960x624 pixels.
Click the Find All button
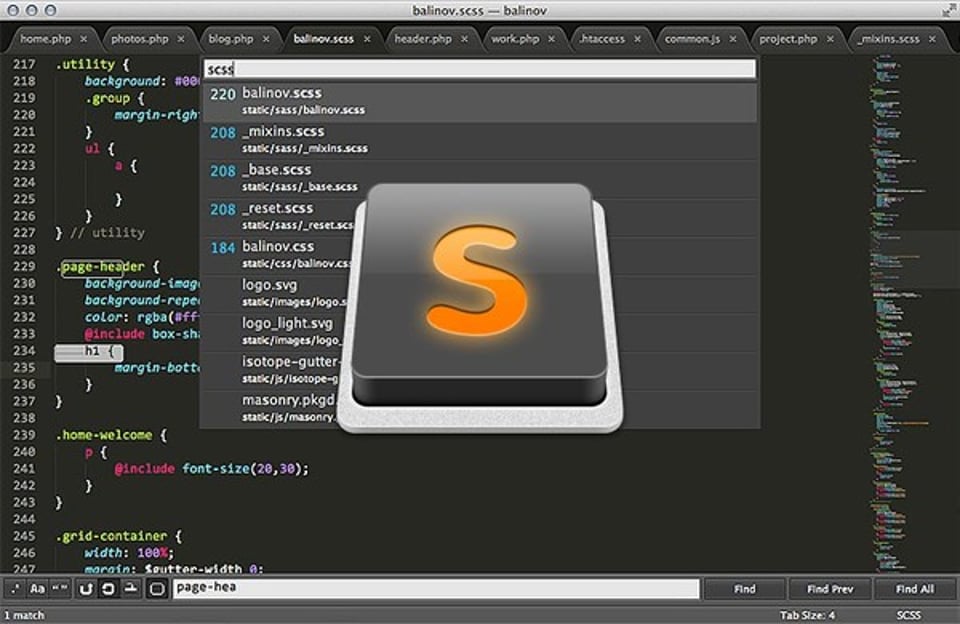point(913,589)
